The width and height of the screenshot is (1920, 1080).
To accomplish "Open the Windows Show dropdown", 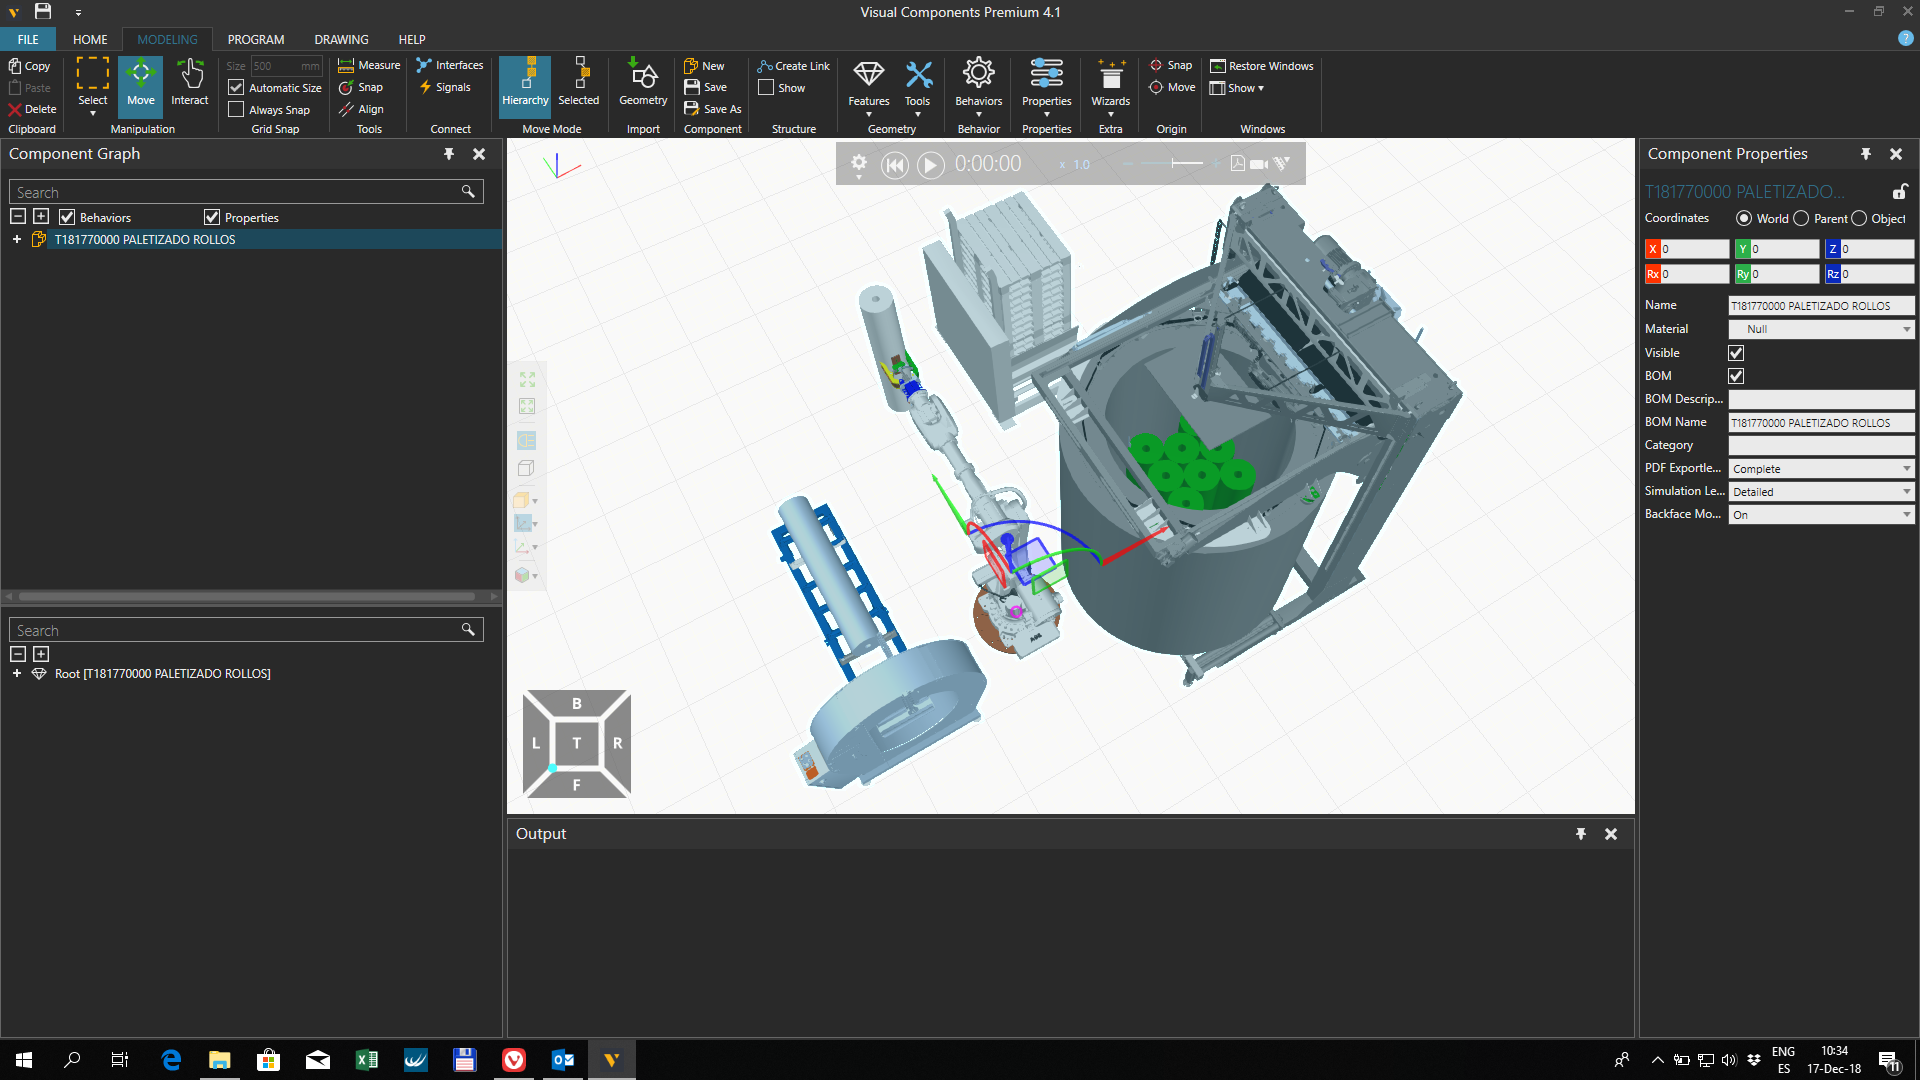I will [x=1237, y=88].
